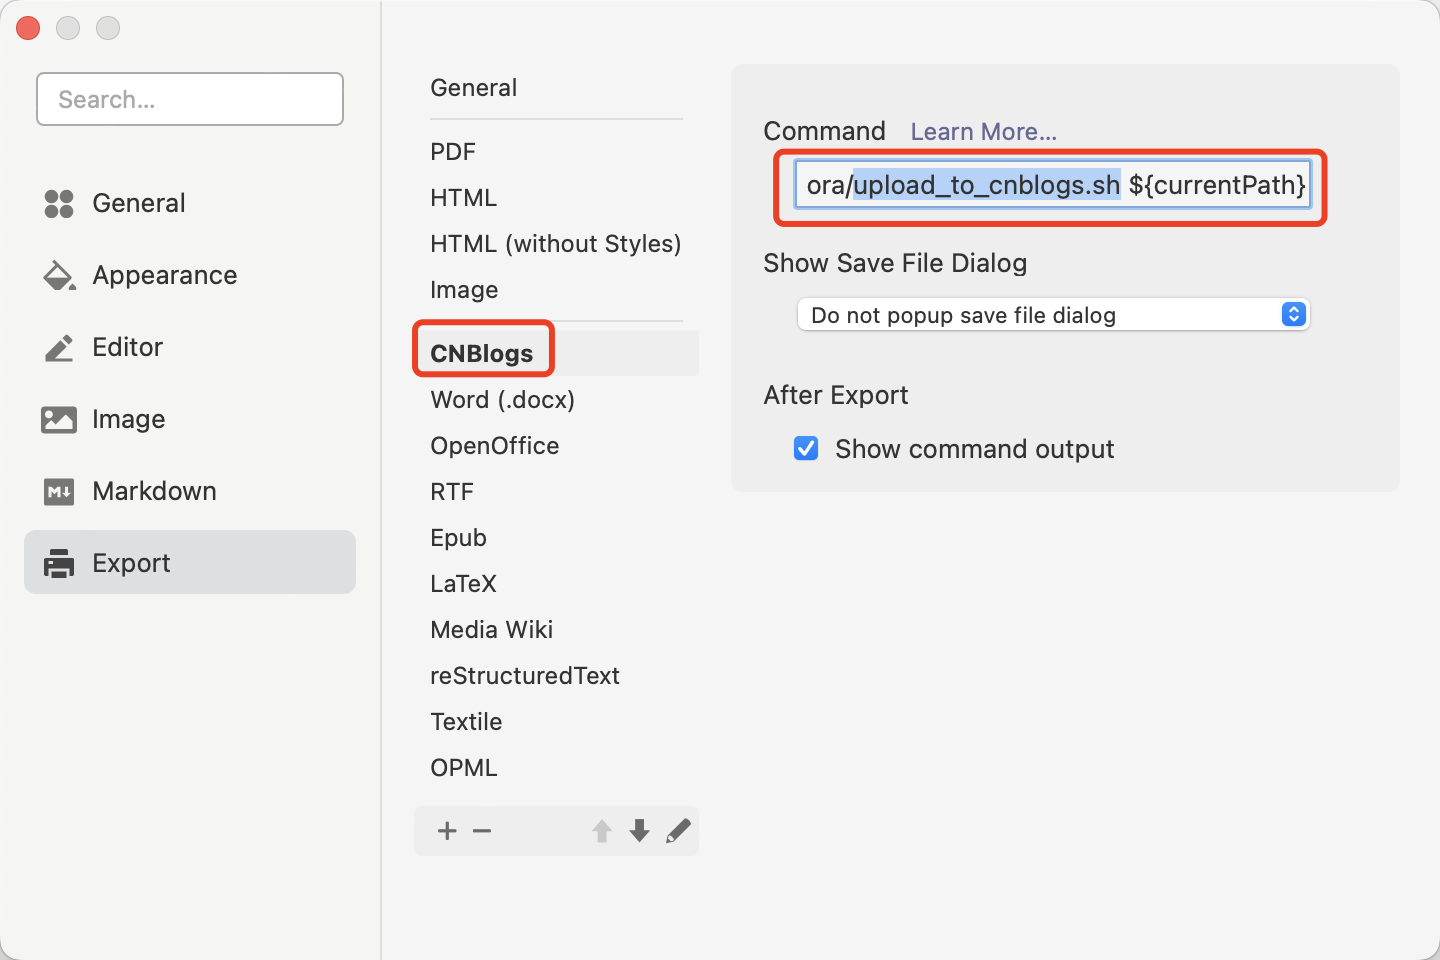The image size is (1440, 960).
Task: Open Appearance preferences tab
Action: tap(190, 275)
